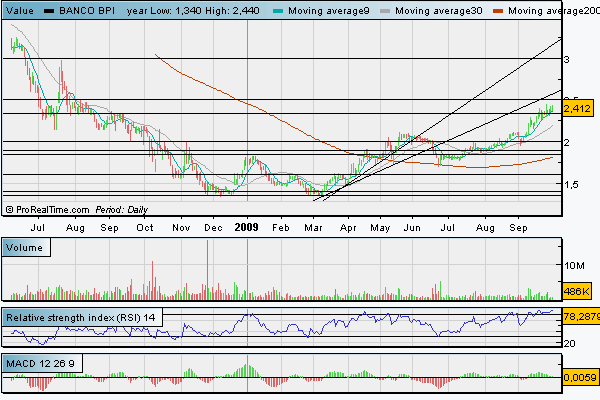Click the 'Jun' month label on time axis
This screenshot has height=400, width=600.
(412, 228)
